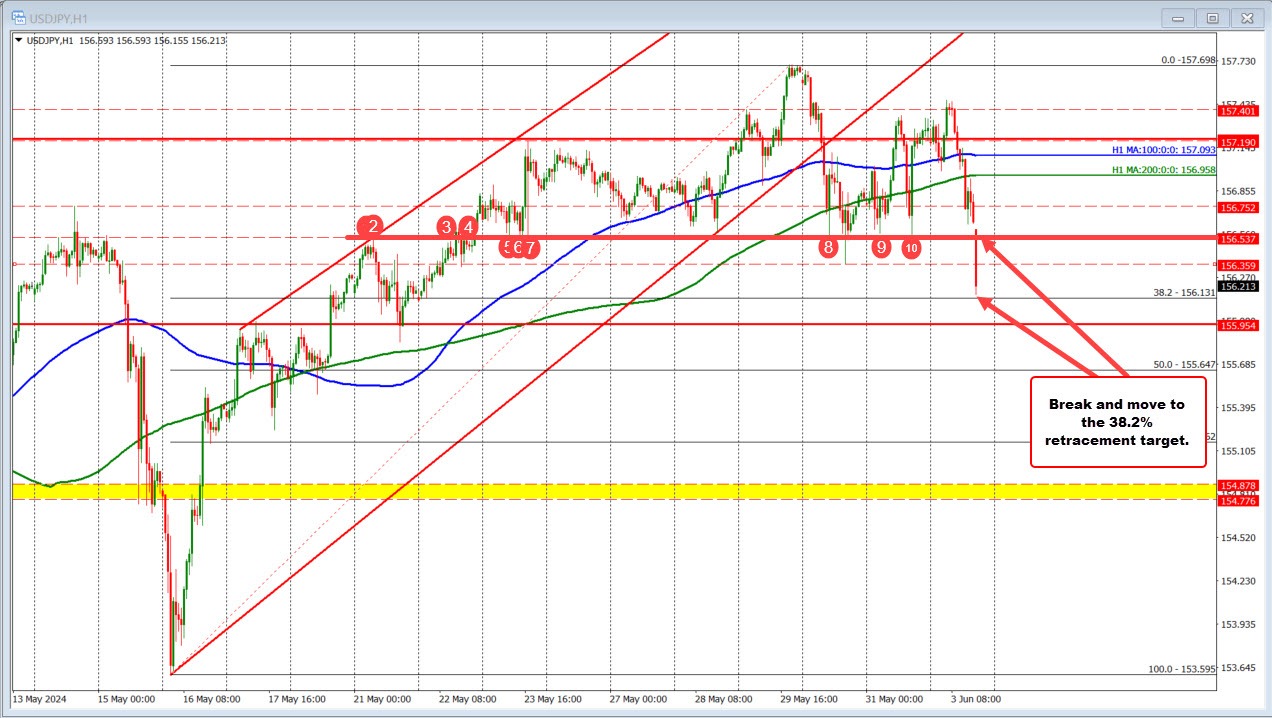
Task: Select the 154.776 red price label
Action: [1238, 500]
